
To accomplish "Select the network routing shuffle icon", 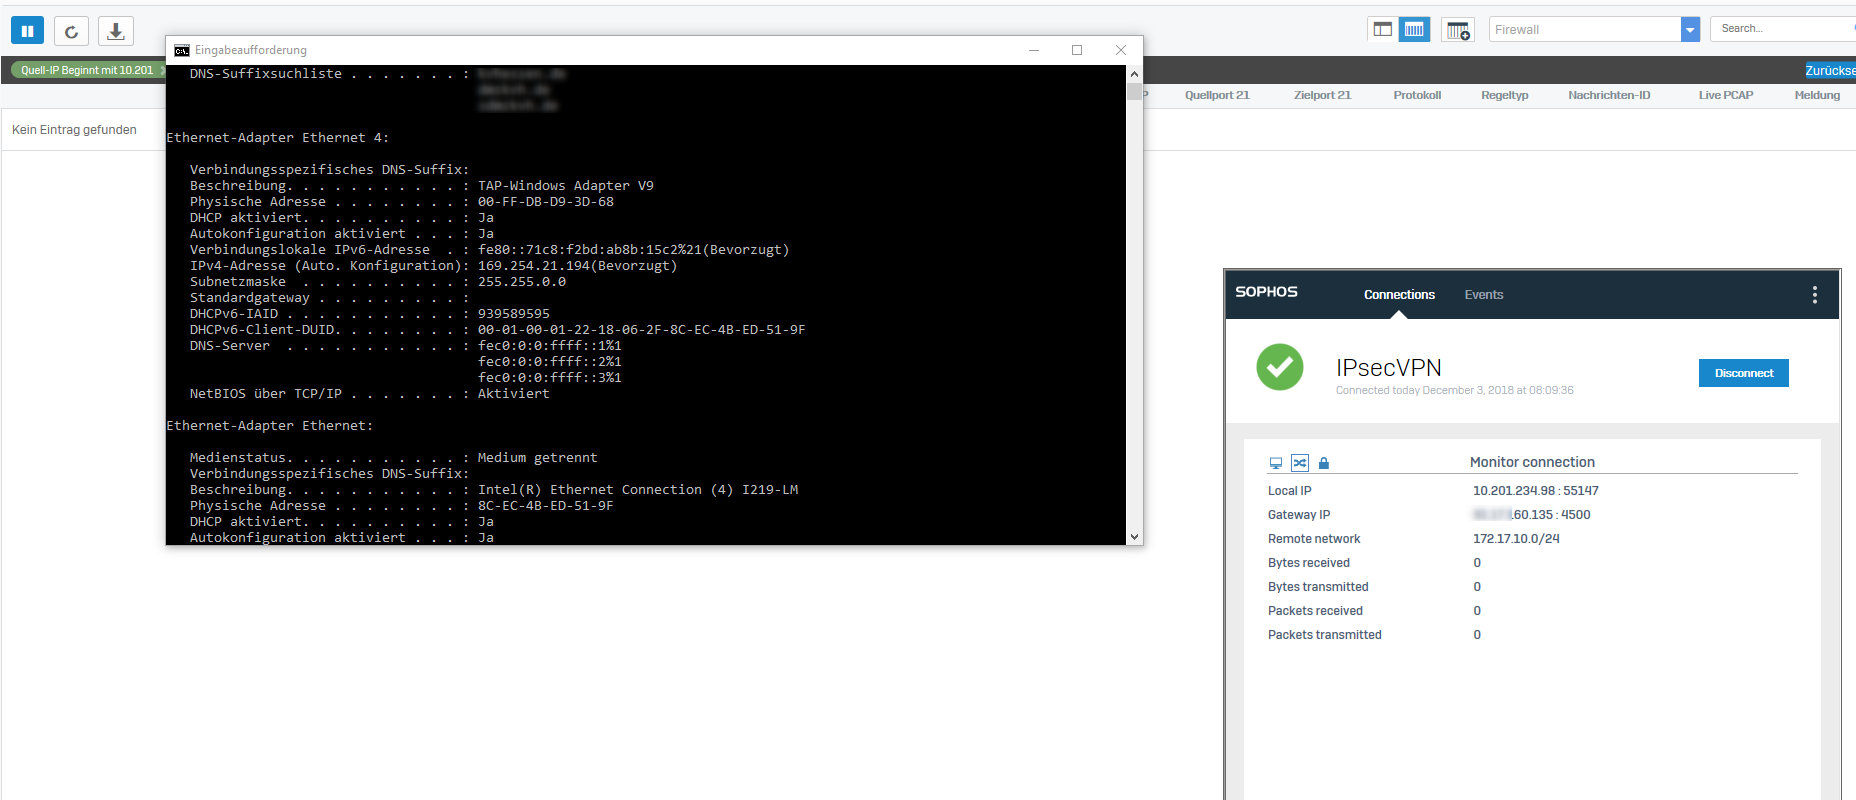I will [x=1299, y=463].
